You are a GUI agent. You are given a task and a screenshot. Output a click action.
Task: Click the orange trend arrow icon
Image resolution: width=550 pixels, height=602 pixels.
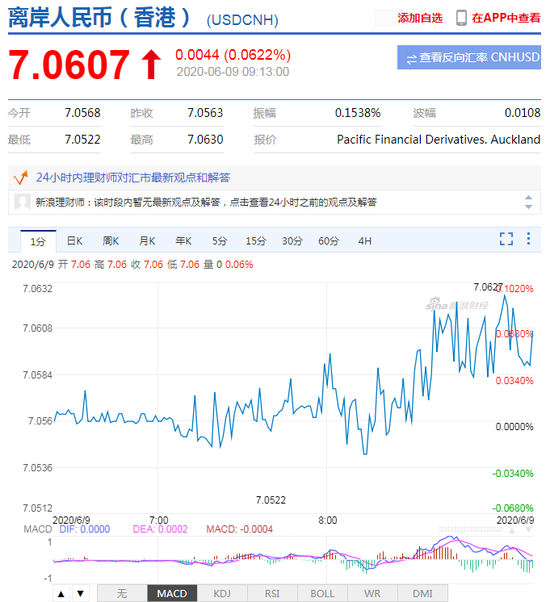(x=21, y=177)
